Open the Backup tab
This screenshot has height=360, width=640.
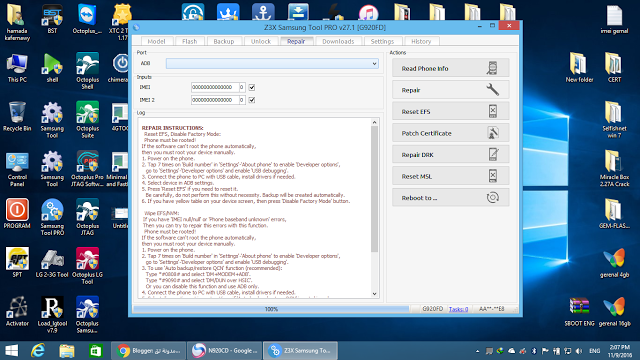click(x=224, y=41)
